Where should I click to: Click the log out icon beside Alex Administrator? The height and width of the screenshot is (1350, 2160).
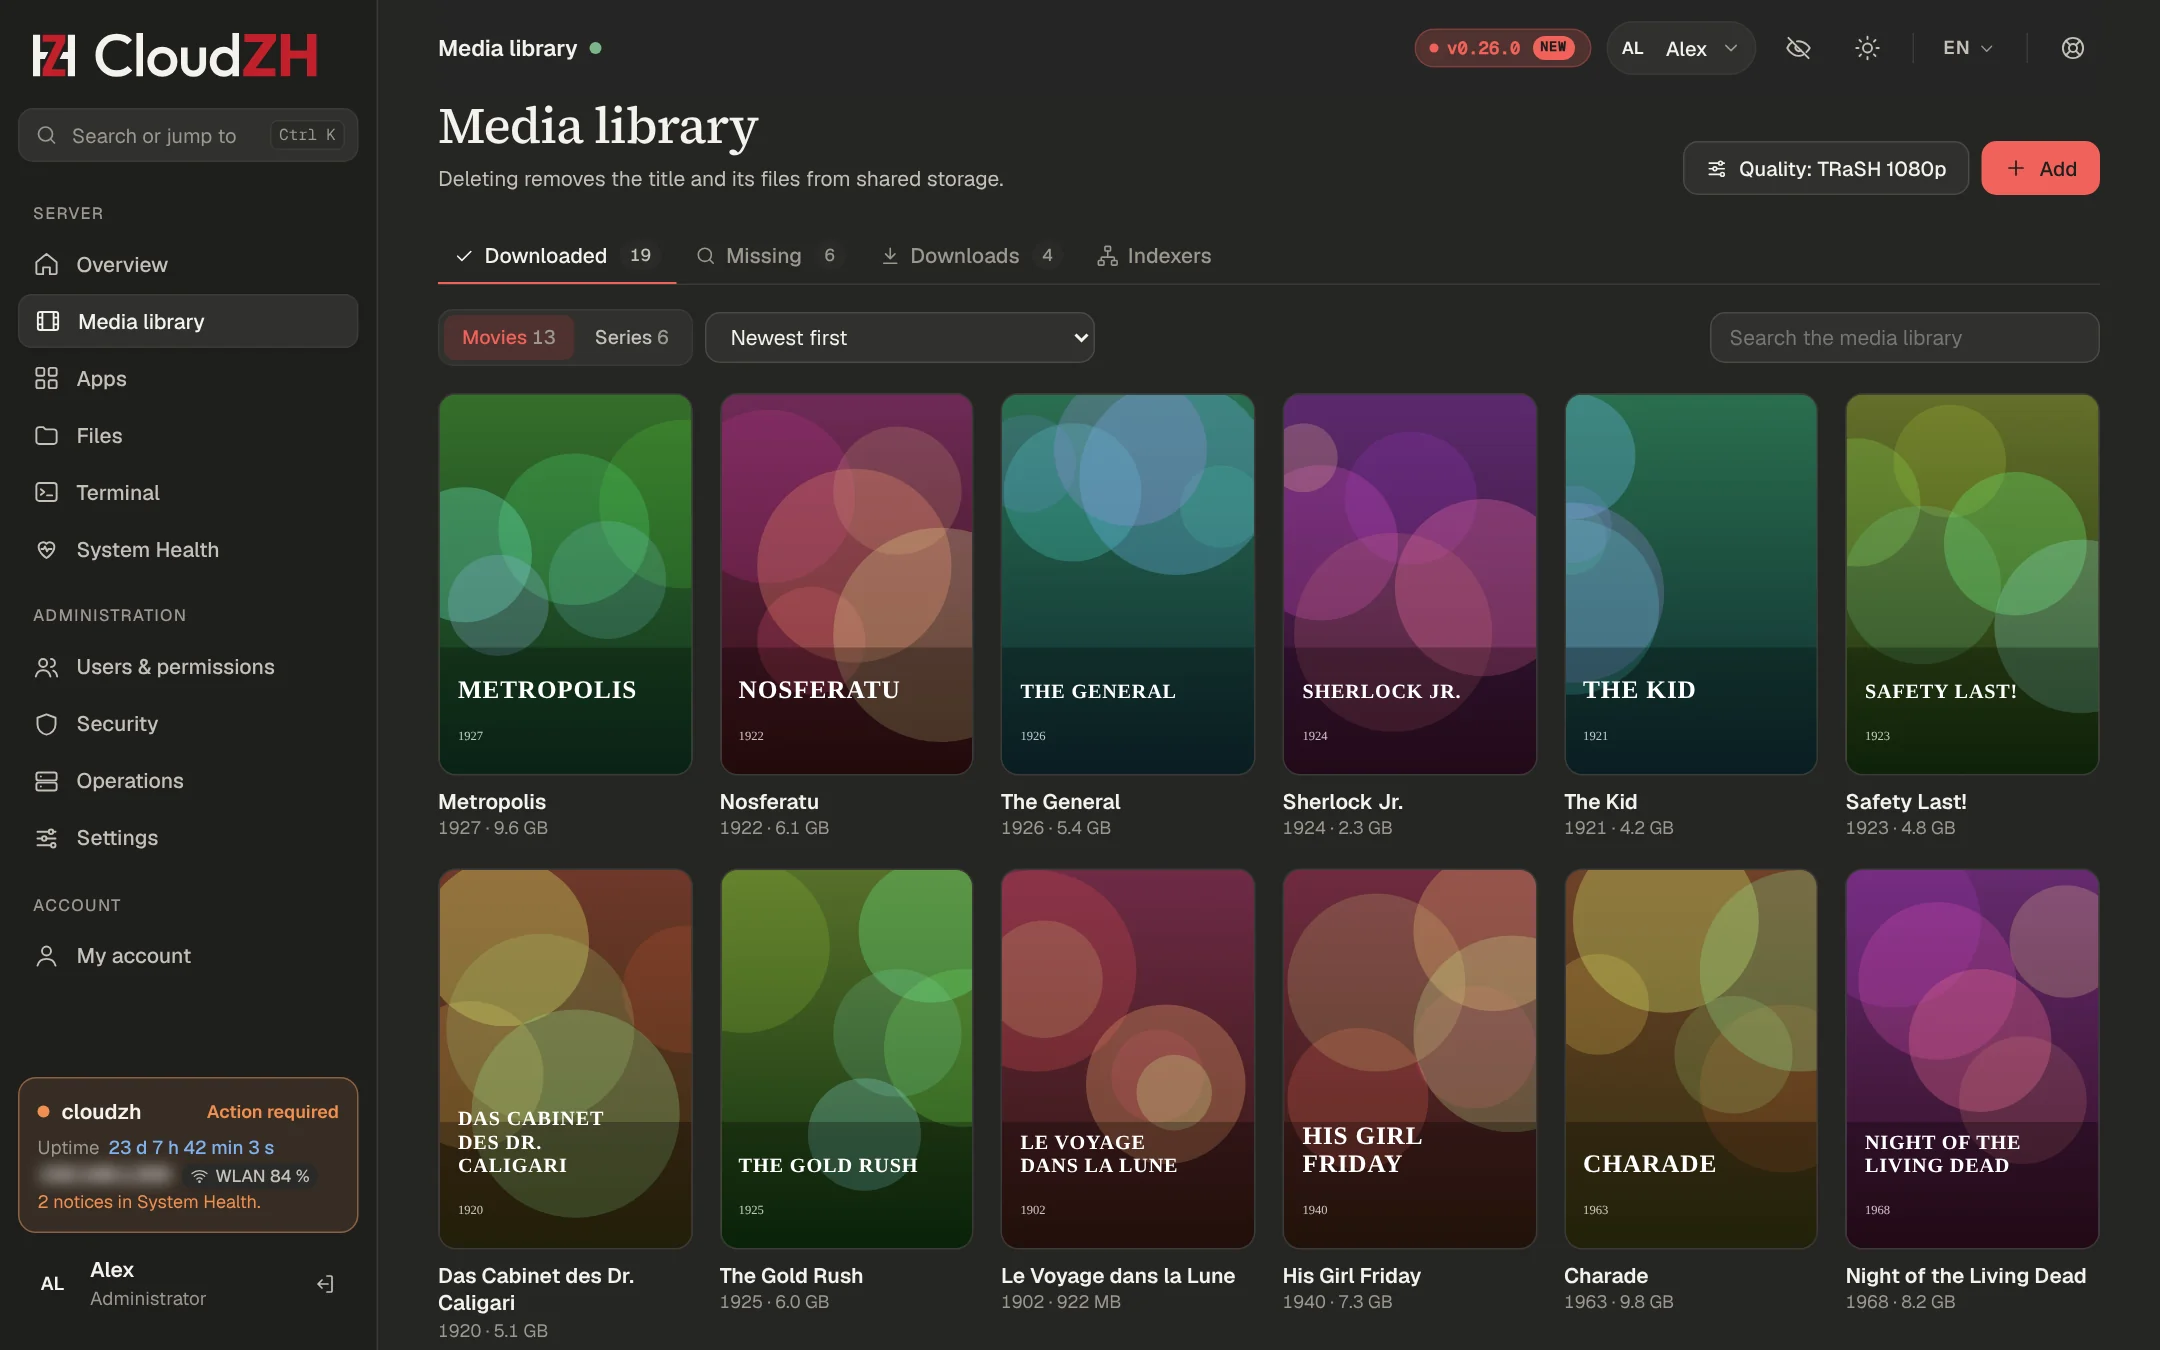click(x=325, y=1284)
